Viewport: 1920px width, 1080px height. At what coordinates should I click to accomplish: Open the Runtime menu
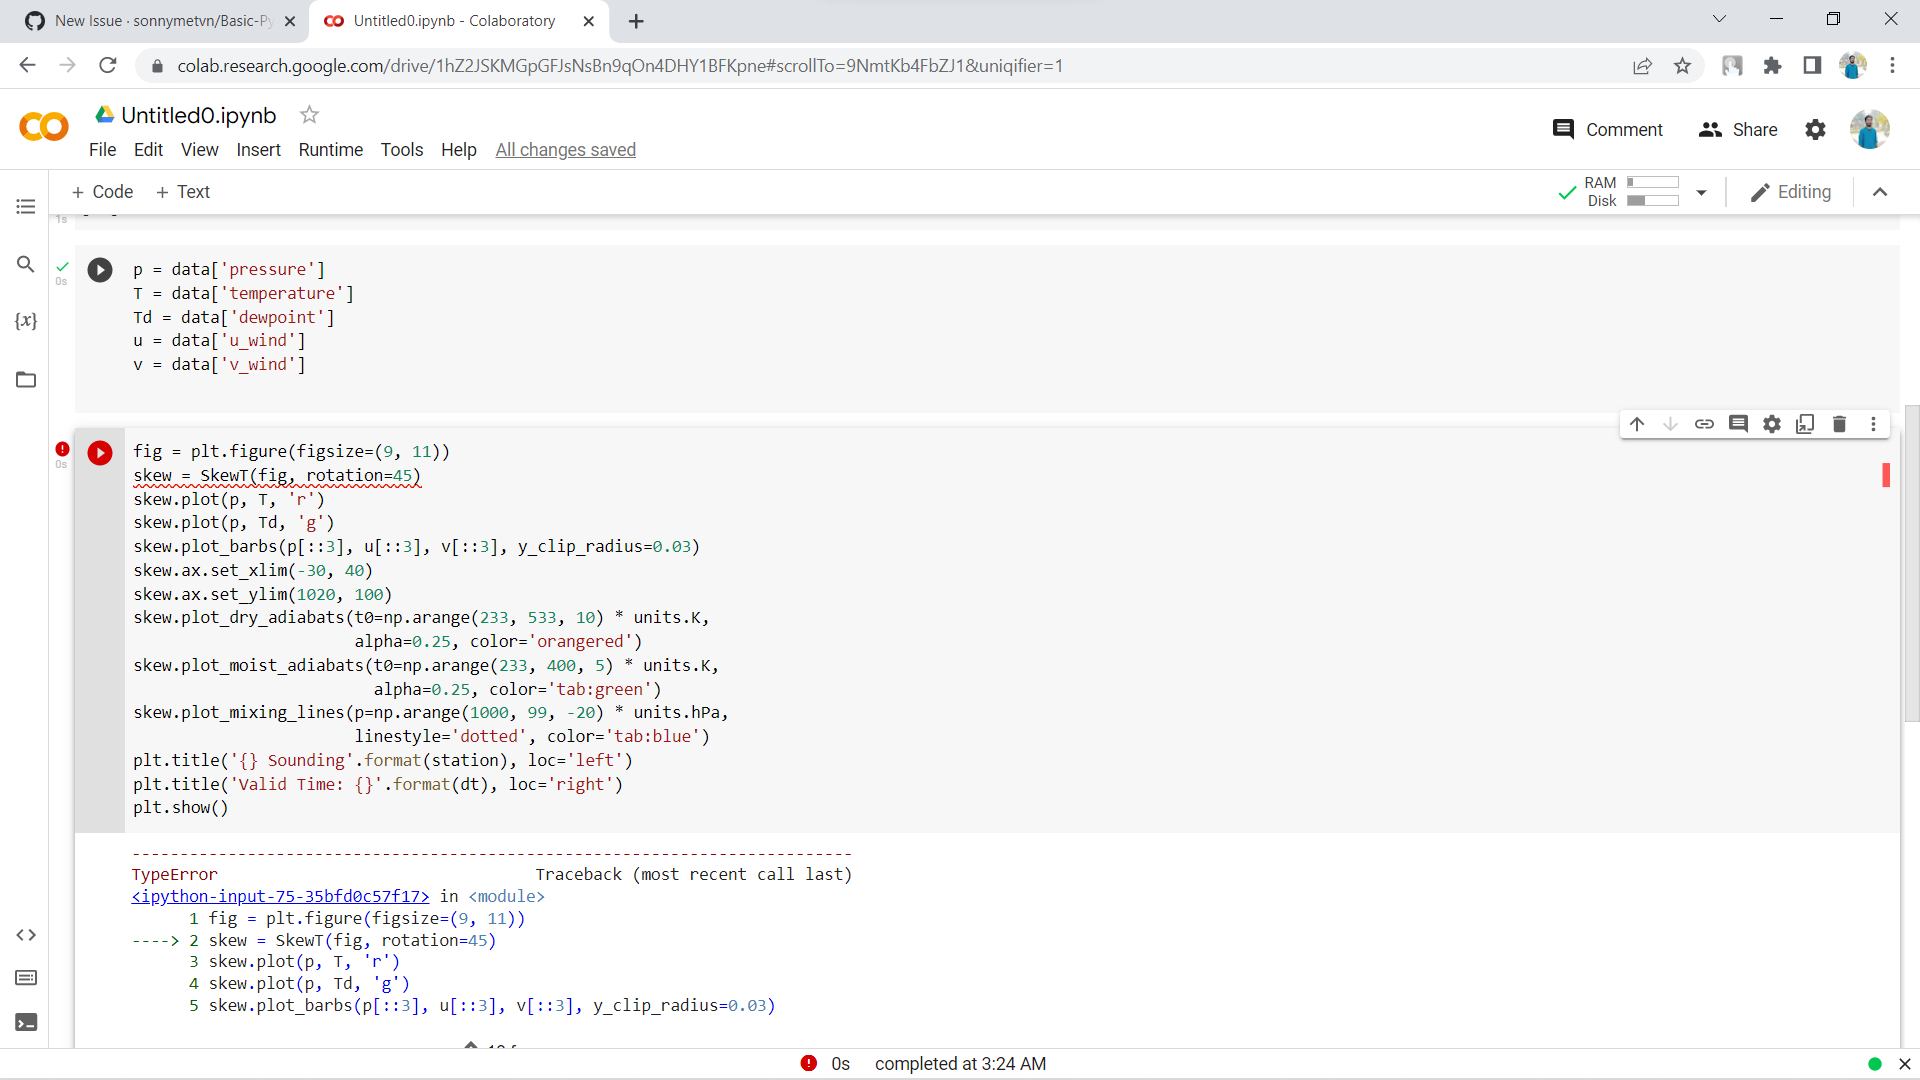(x=330, y=150)
